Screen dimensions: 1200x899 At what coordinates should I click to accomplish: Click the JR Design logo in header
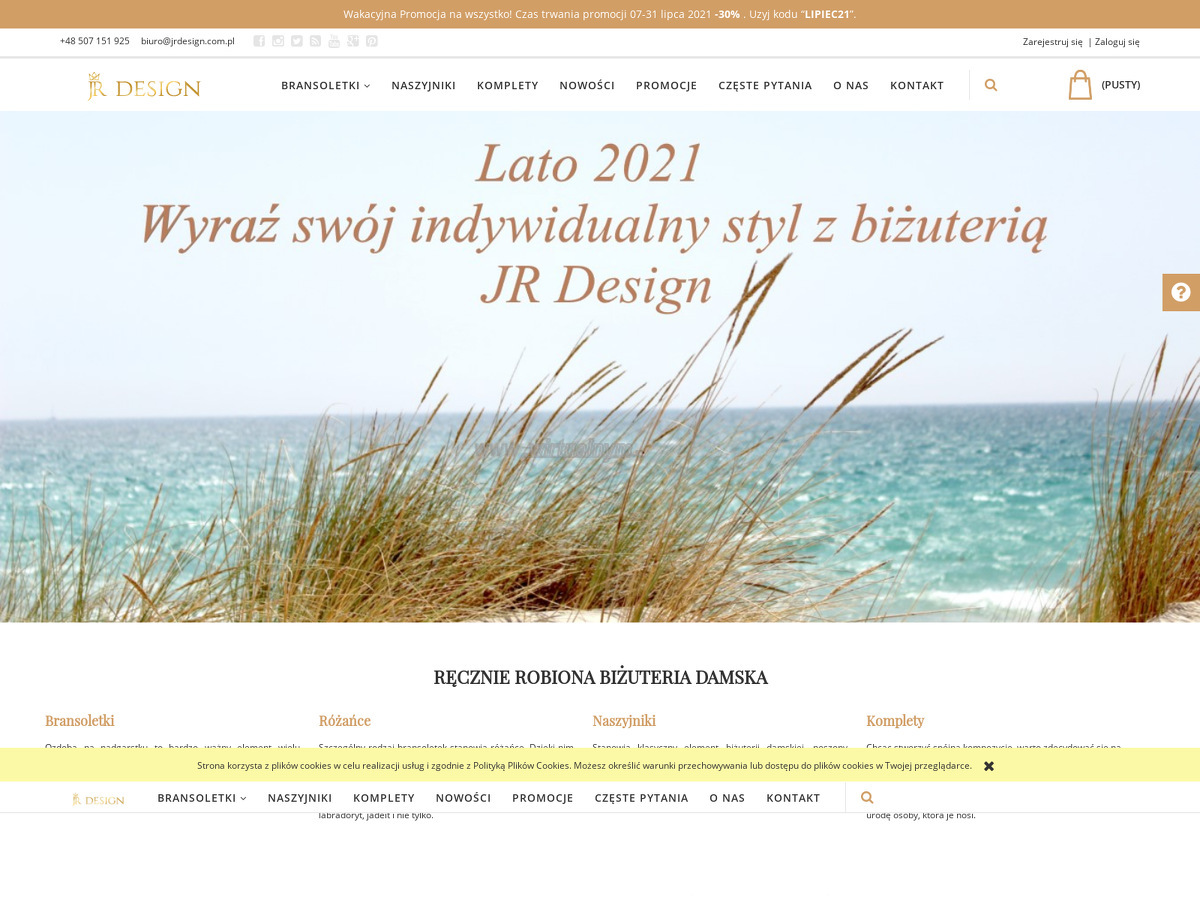coord(144,87)
